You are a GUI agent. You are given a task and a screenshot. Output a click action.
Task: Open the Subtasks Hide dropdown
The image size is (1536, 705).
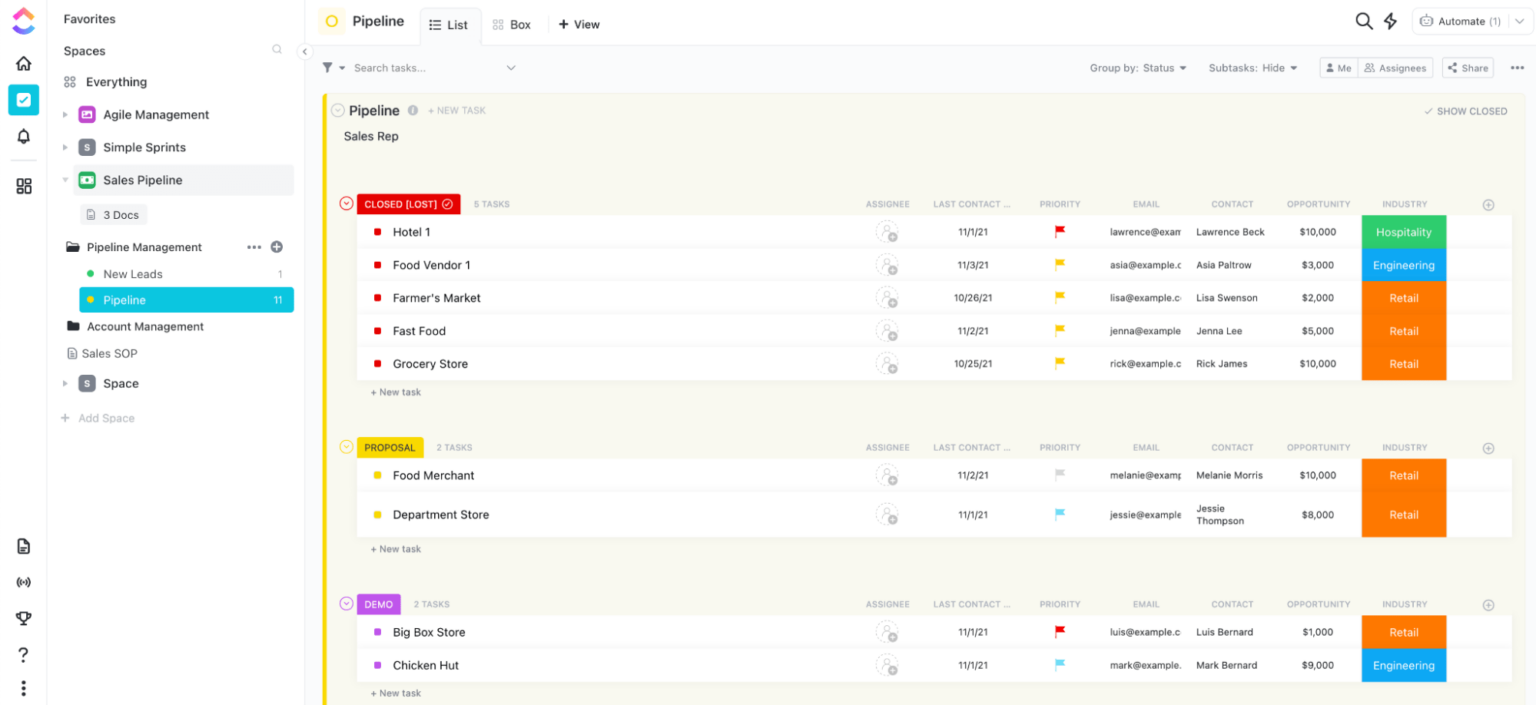click(x=1246, y=67)
